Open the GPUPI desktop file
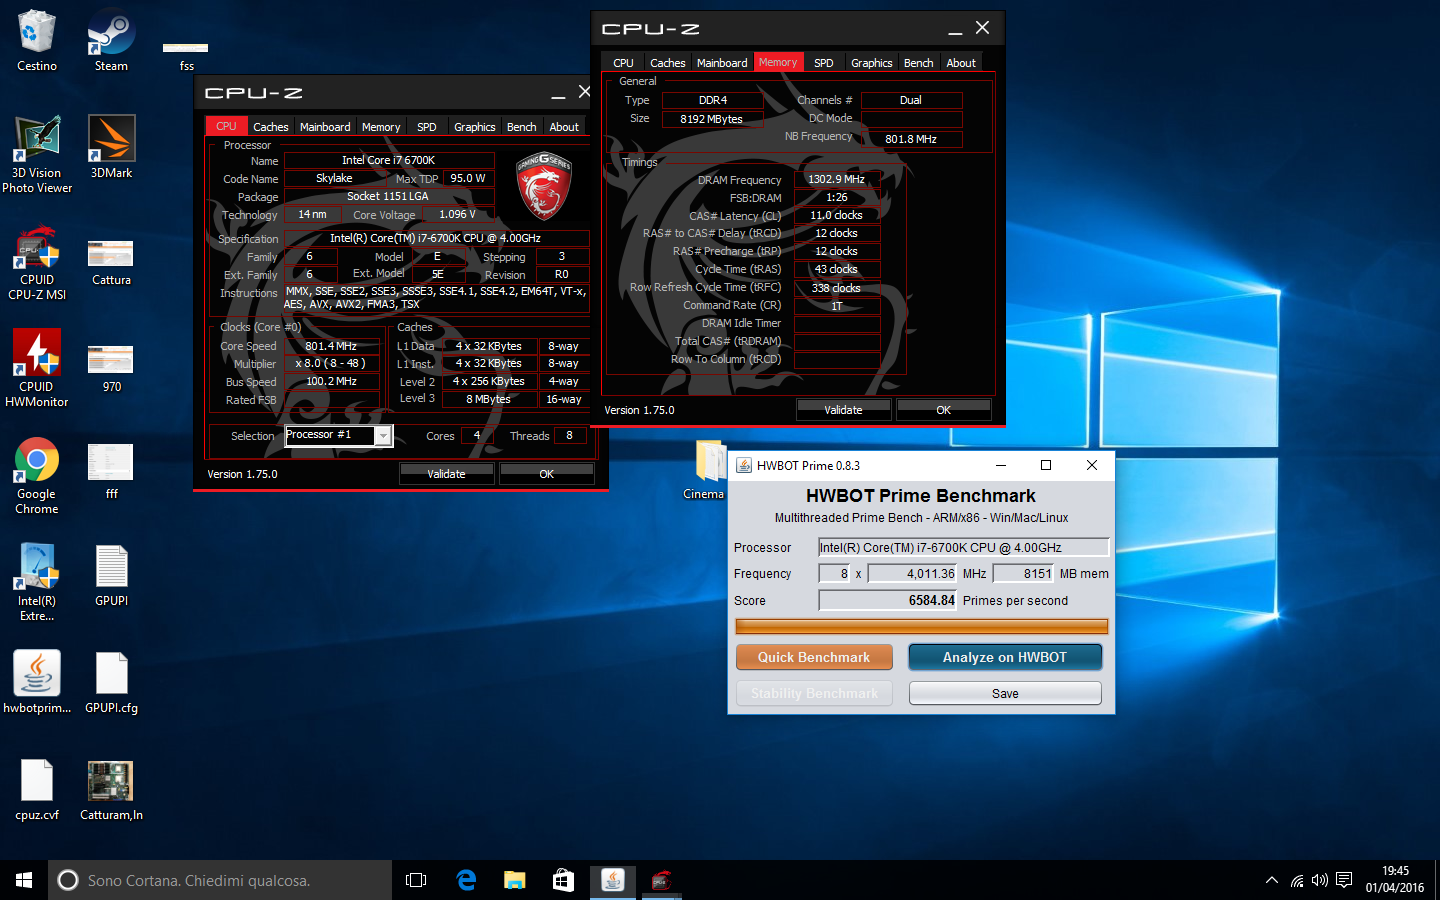The image size is (1440, 900). click(x=111, y=576)
